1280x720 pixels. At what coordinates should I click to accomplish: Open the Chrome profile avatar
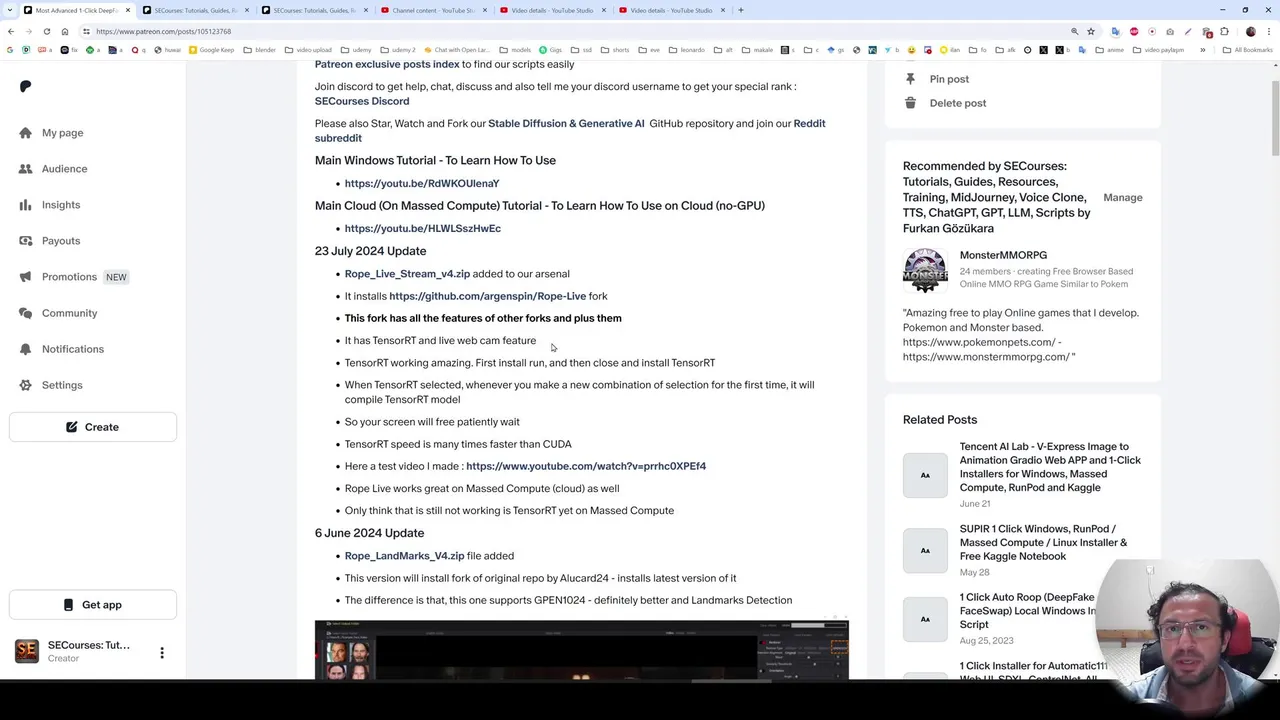click(1250, 31)
